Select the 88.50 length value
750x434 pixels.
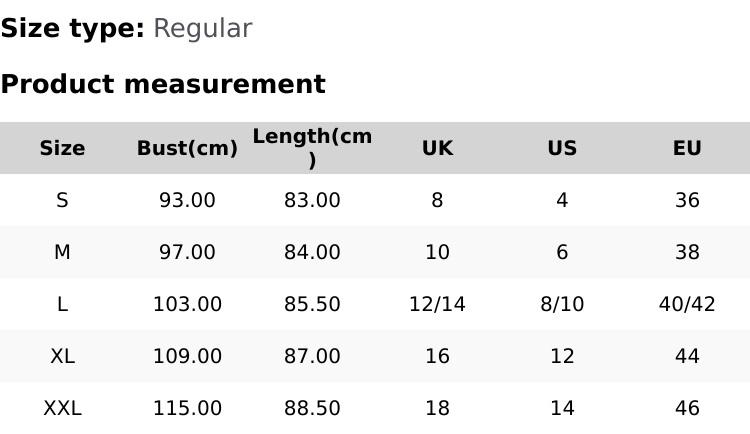(312, 408)
